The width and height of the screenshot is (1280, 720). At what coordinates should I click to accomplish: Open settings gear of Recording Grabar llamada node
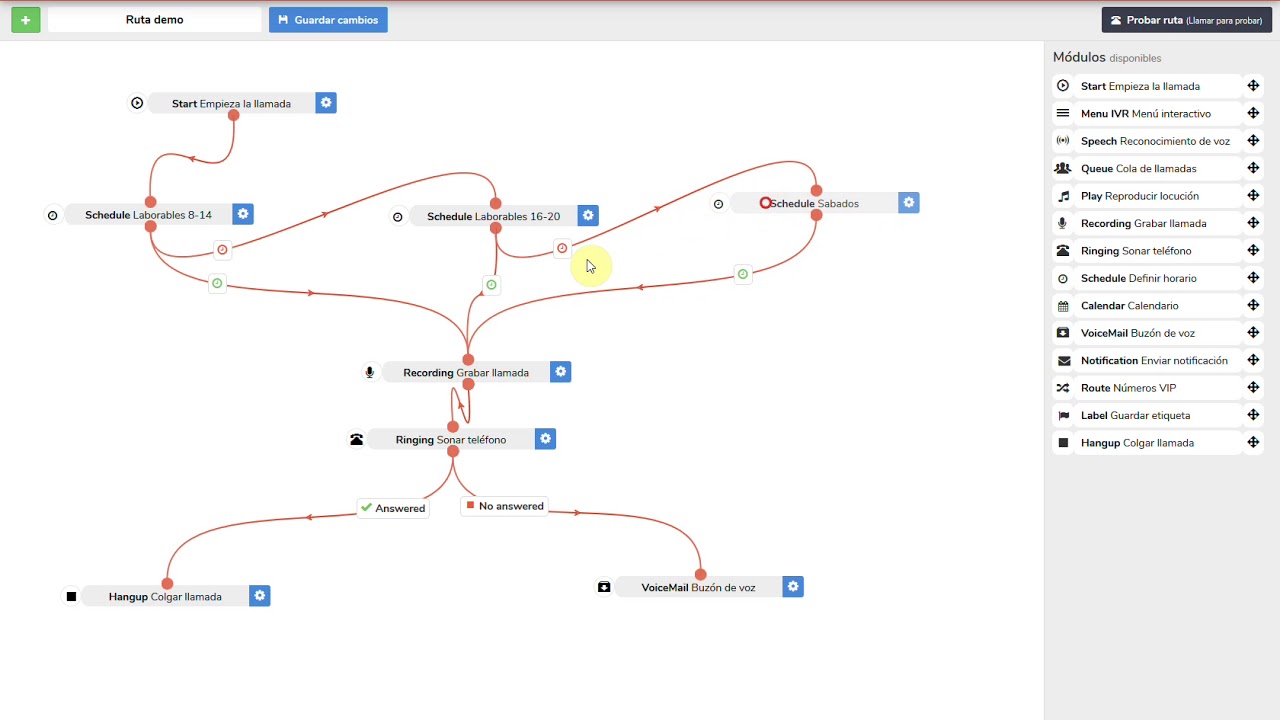coord(561,372)
